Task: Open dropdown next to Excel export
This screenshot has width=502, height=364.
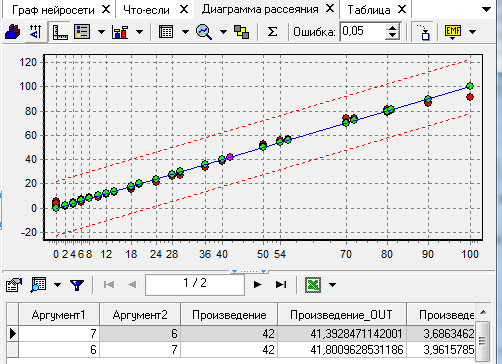Action: click(332, 285)
